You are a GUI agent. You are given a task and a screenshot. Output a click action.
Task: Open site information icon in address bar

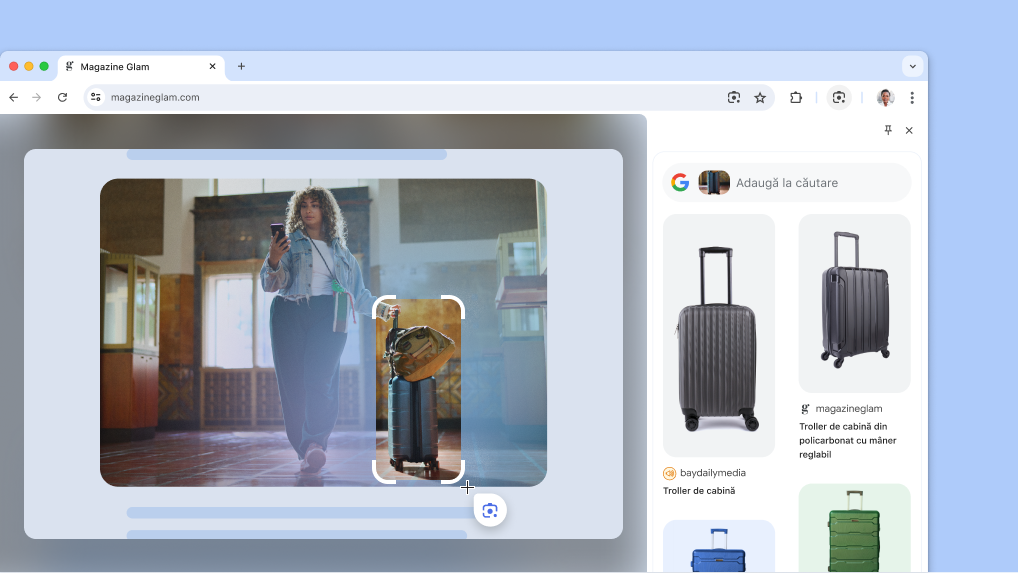(95, 97)
